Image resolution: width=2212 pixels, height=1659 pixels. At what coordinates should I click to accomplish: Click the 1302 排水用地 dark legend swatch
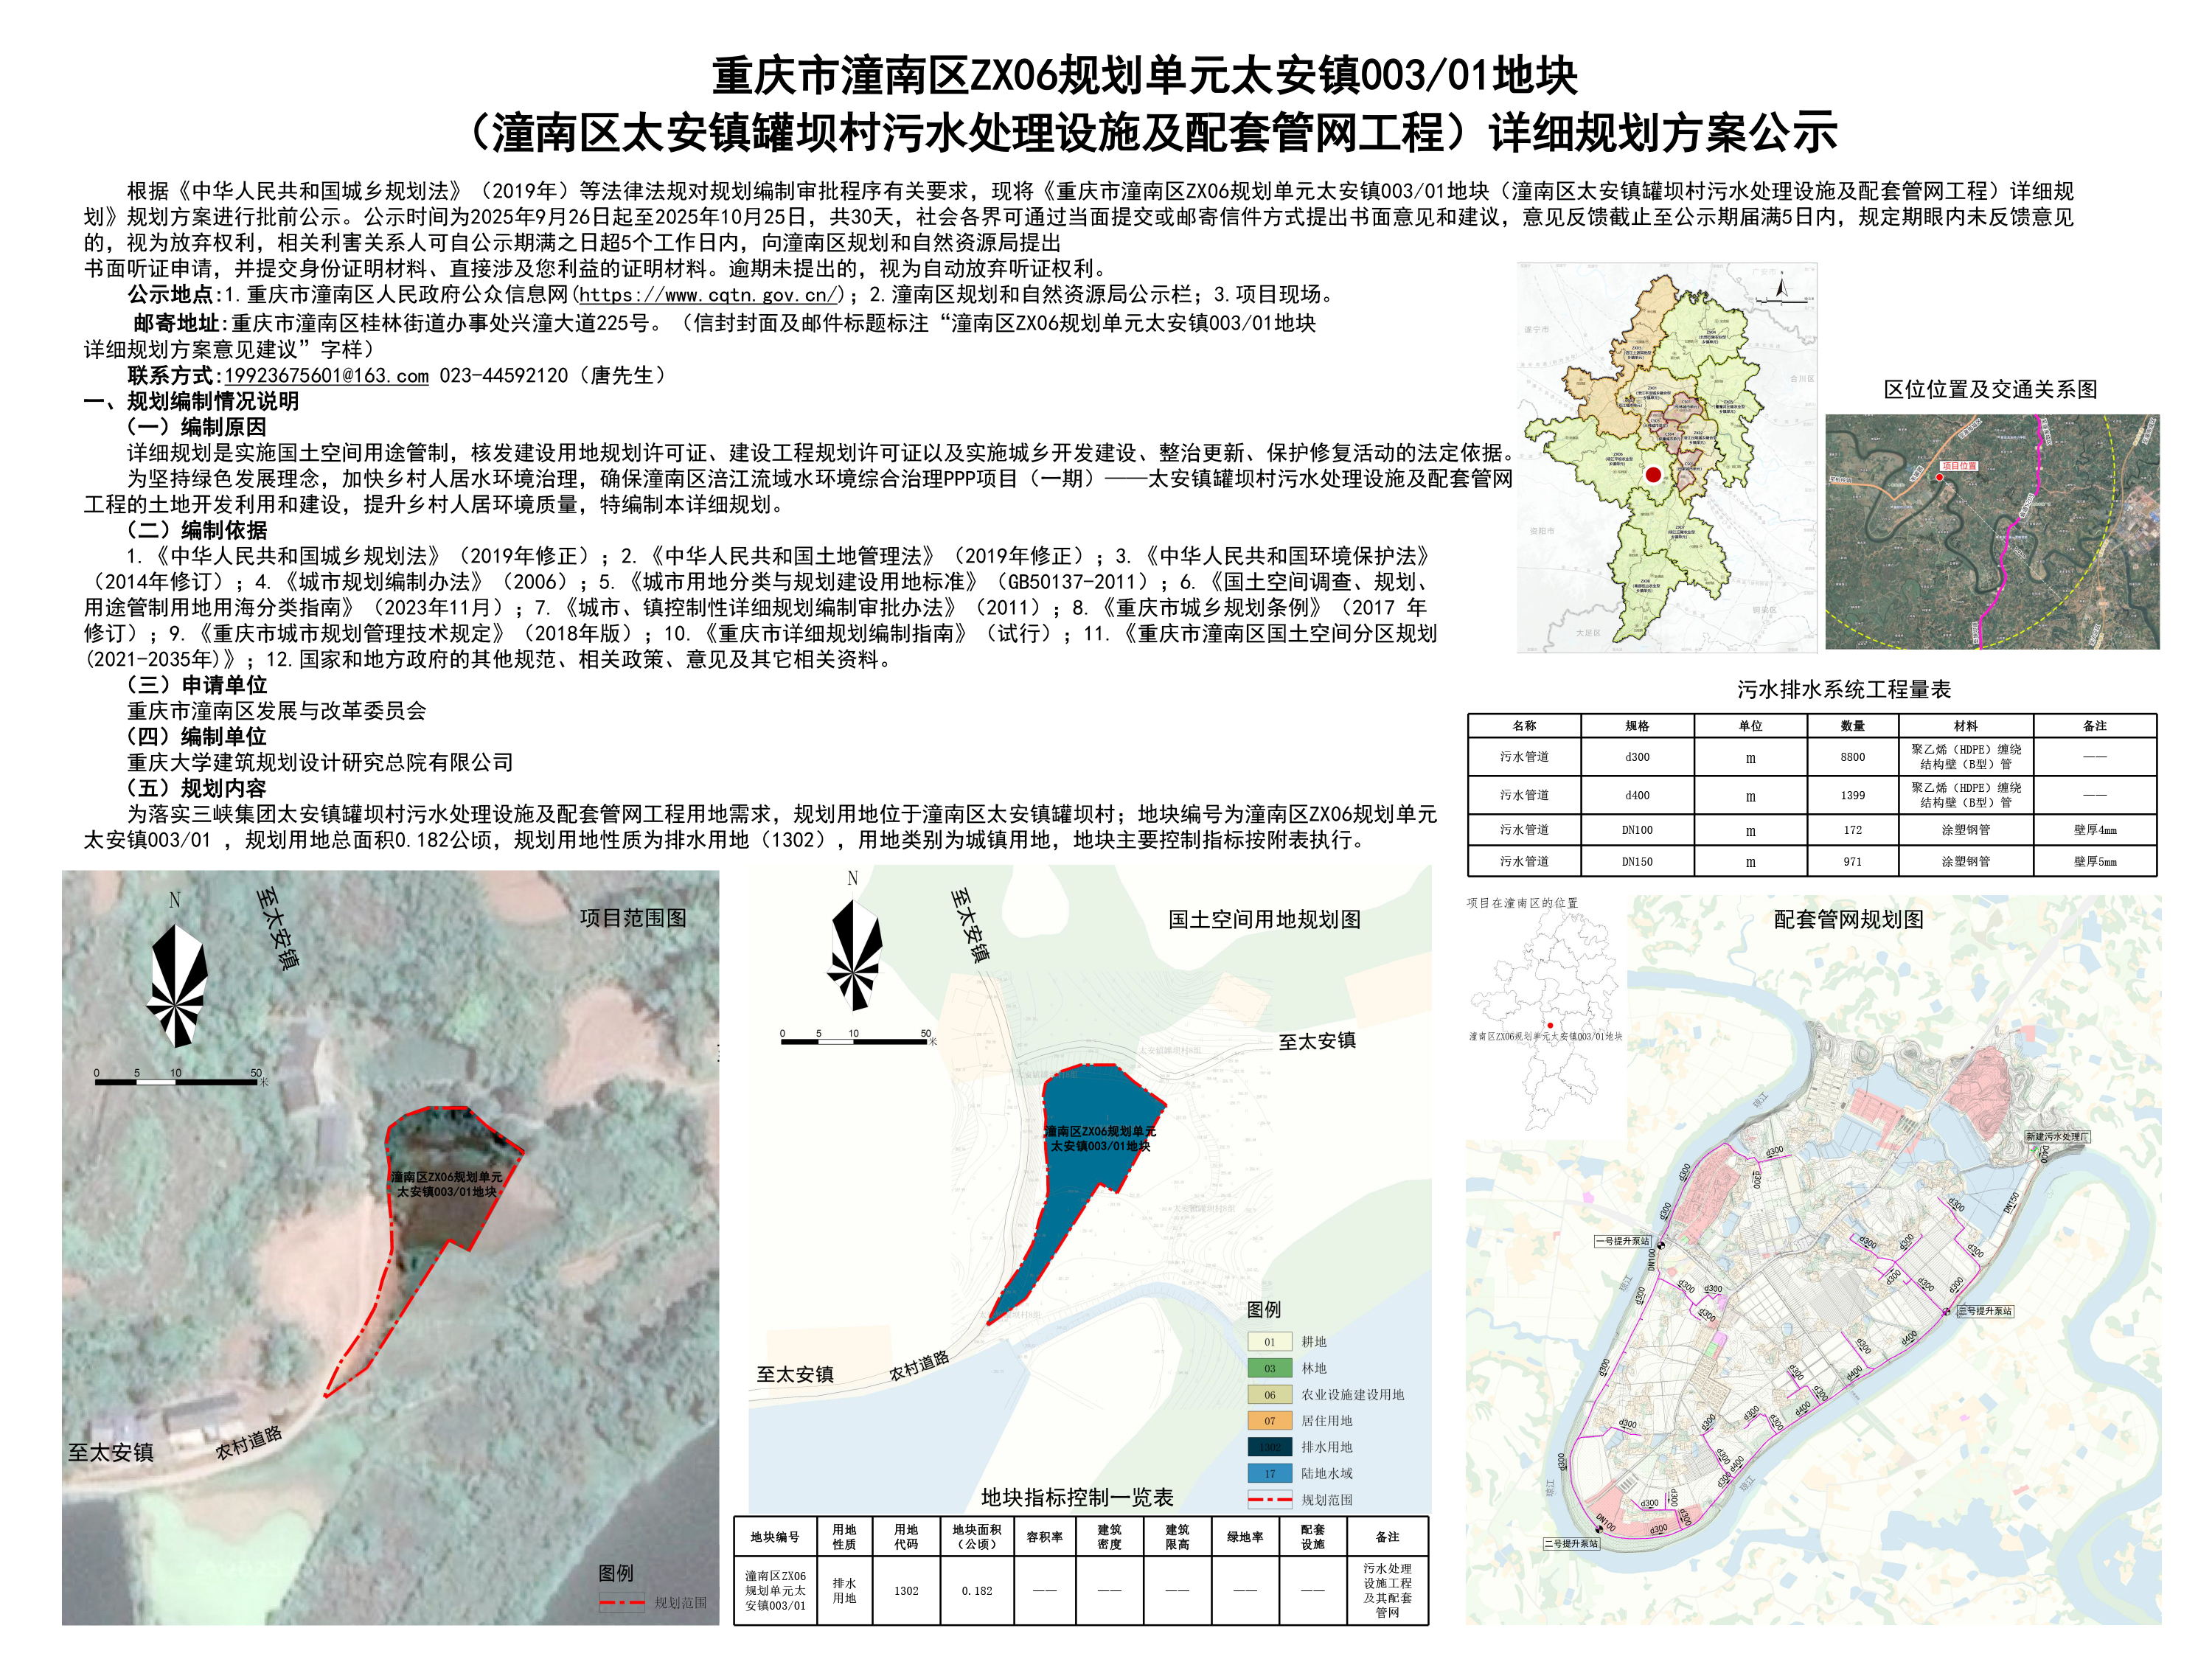point(1269,1447)
